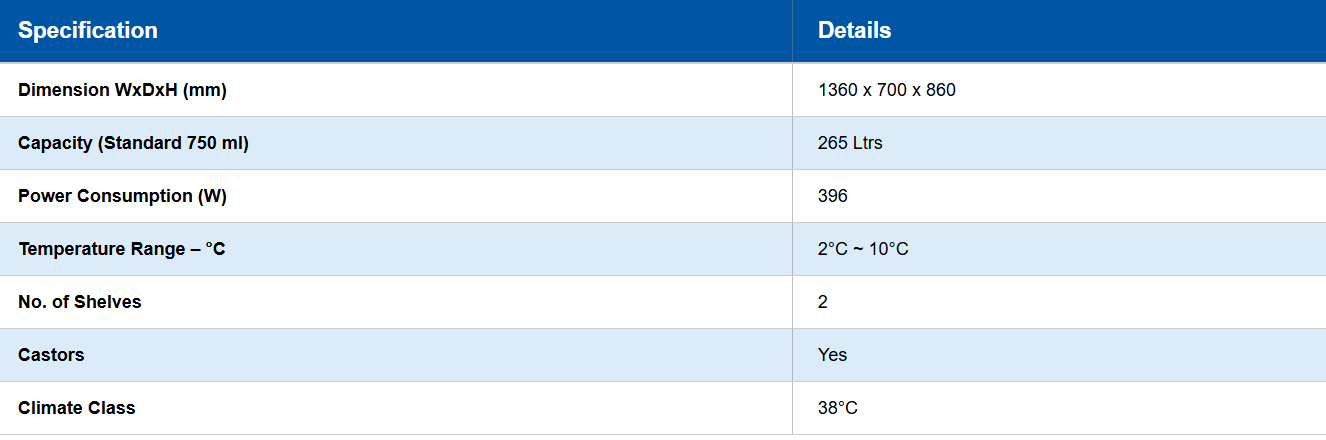The height and width of the screenshot is (440, 1326).
Task: Click the 396 power value
Action: click(x=832, y=196)
